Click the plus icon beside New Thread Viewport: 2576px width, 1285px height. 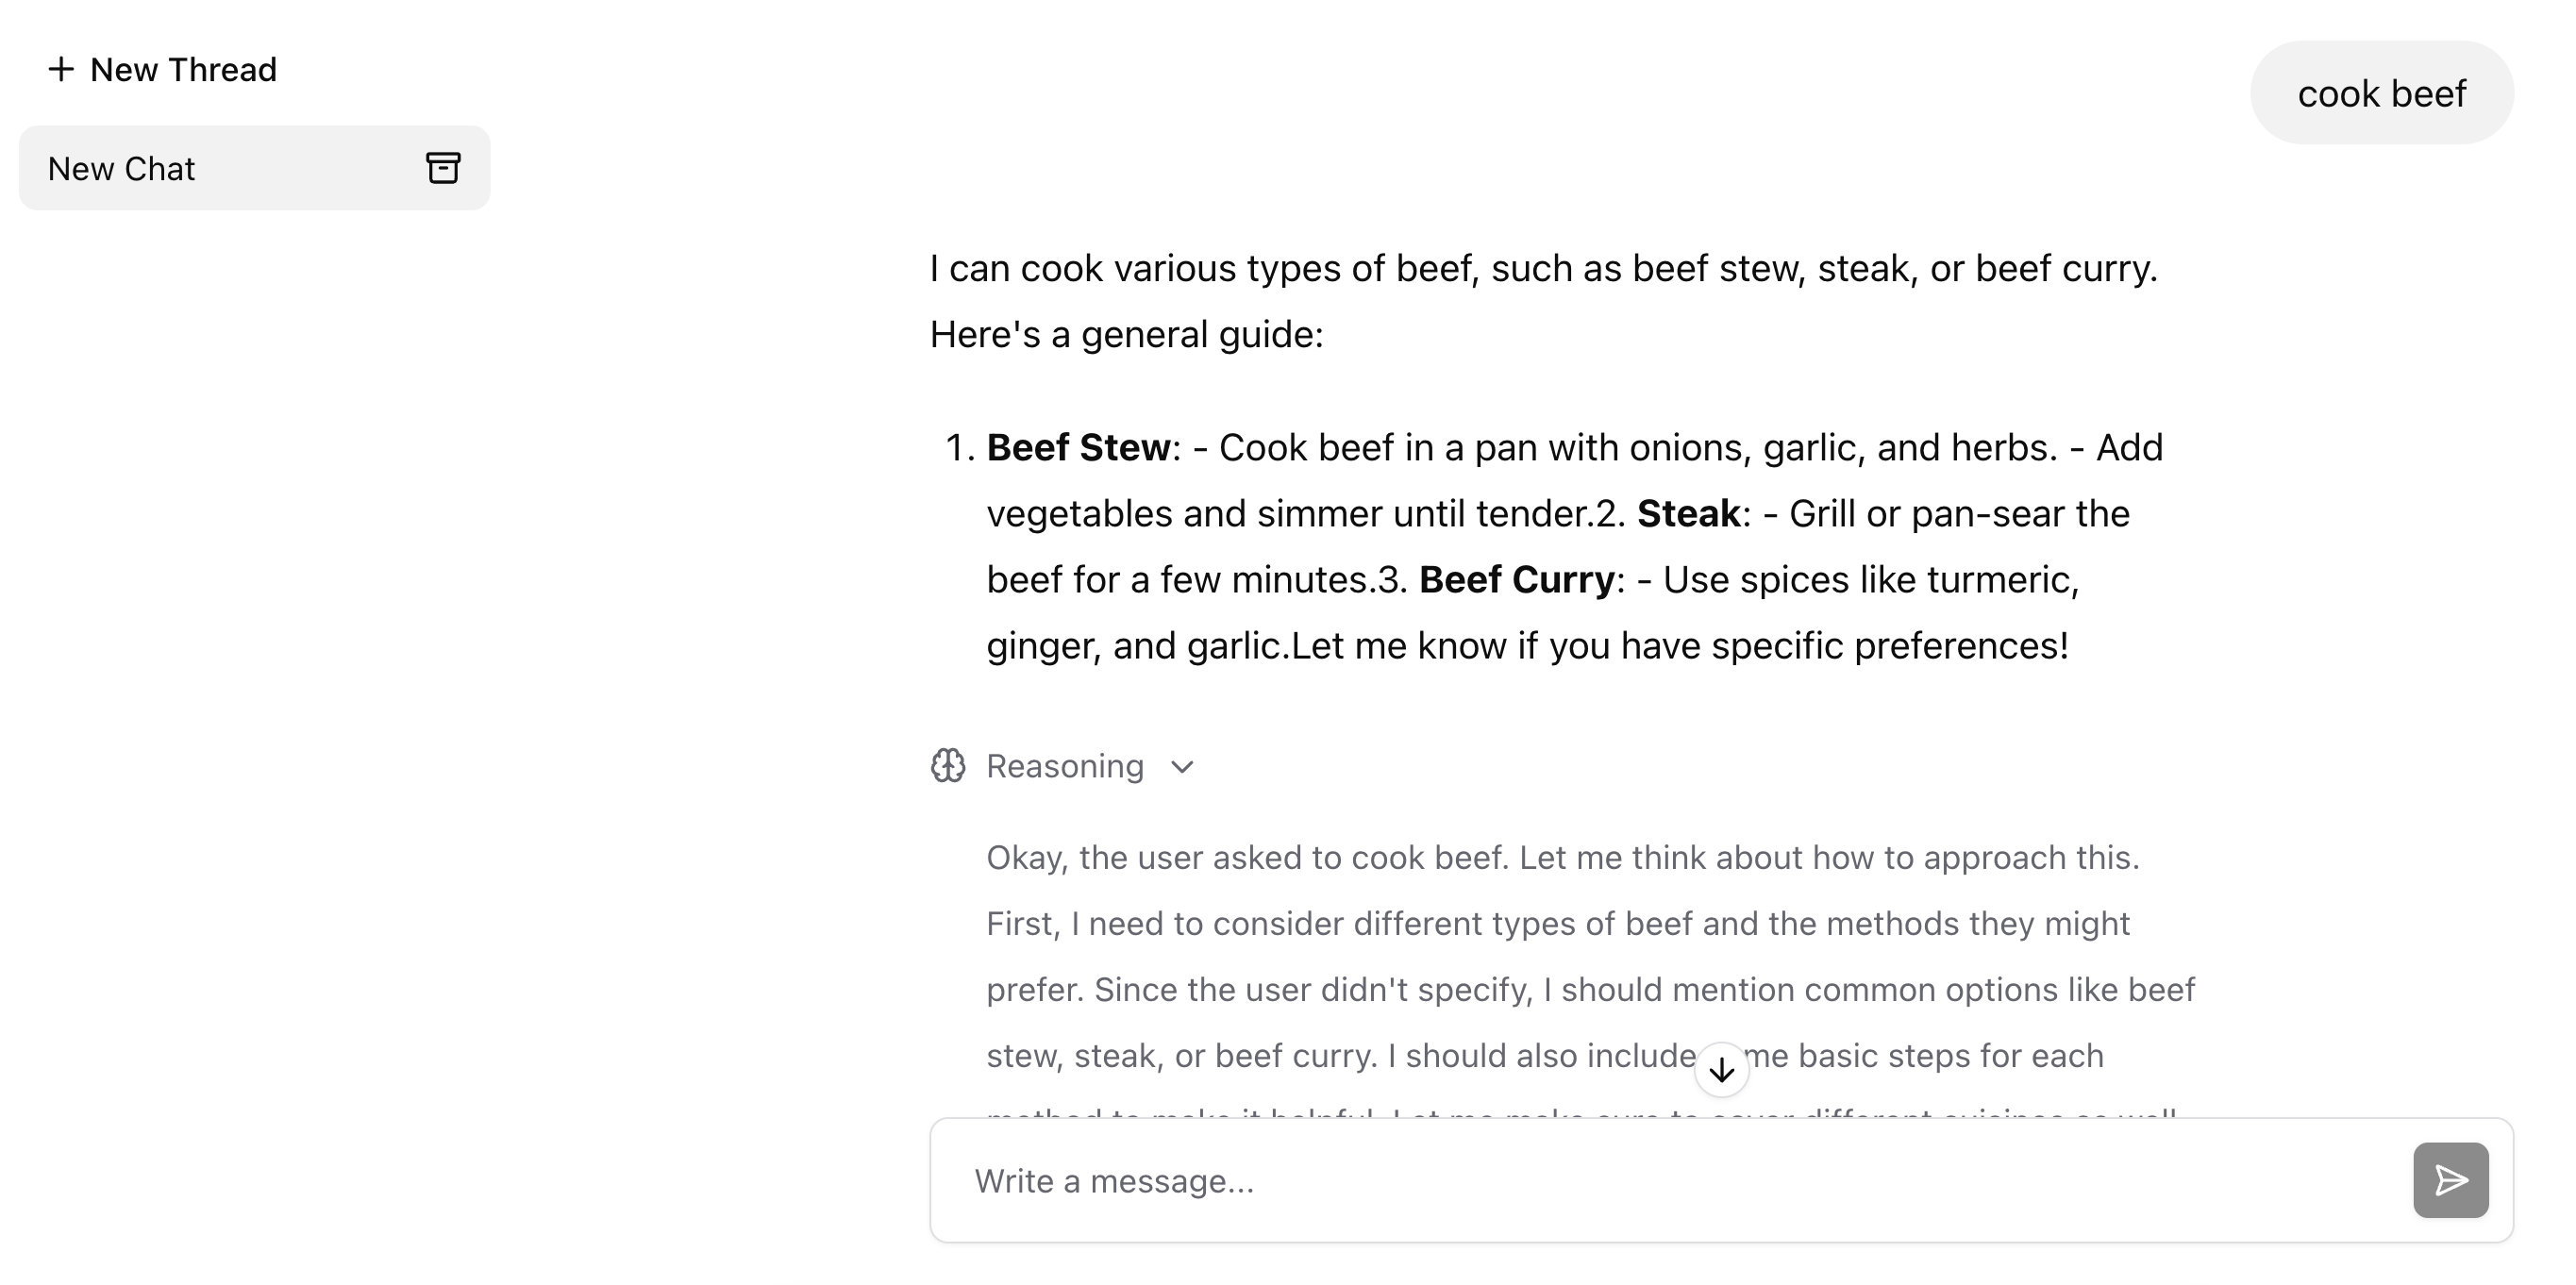point(62,69)
